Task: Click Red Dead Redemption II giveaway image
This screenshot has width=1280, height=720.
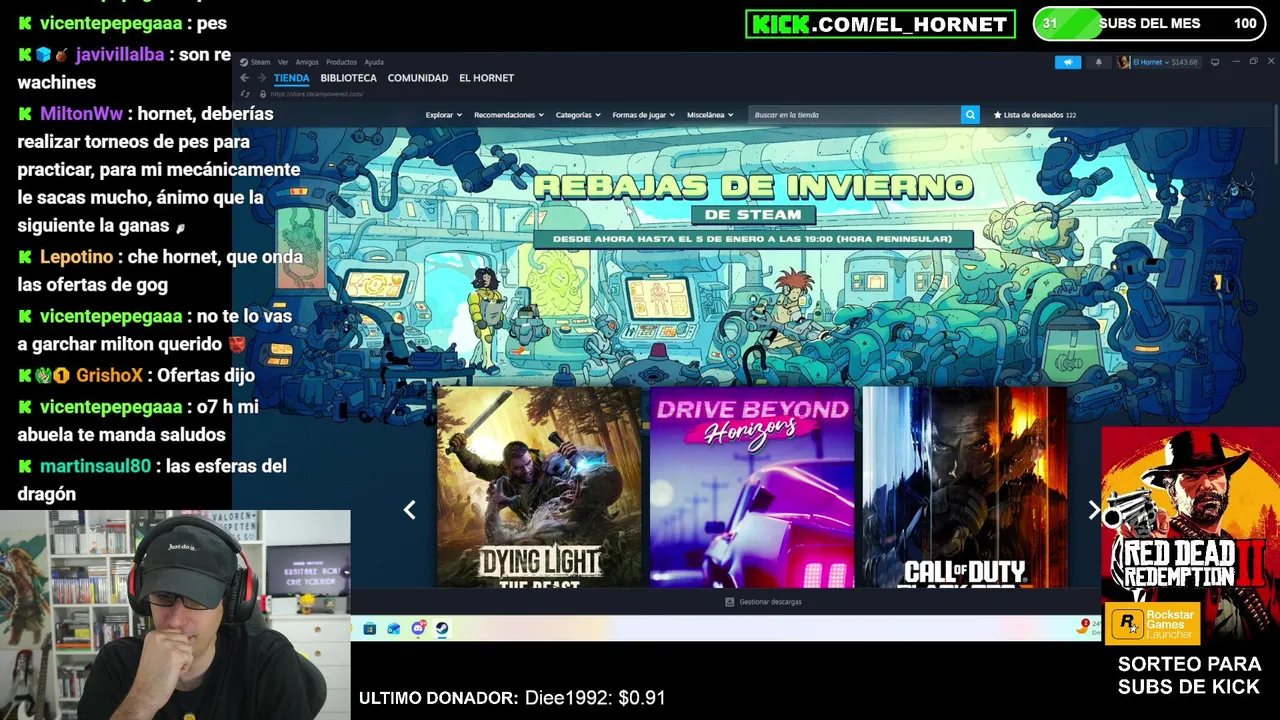Action: click(x=1190, y=515)
